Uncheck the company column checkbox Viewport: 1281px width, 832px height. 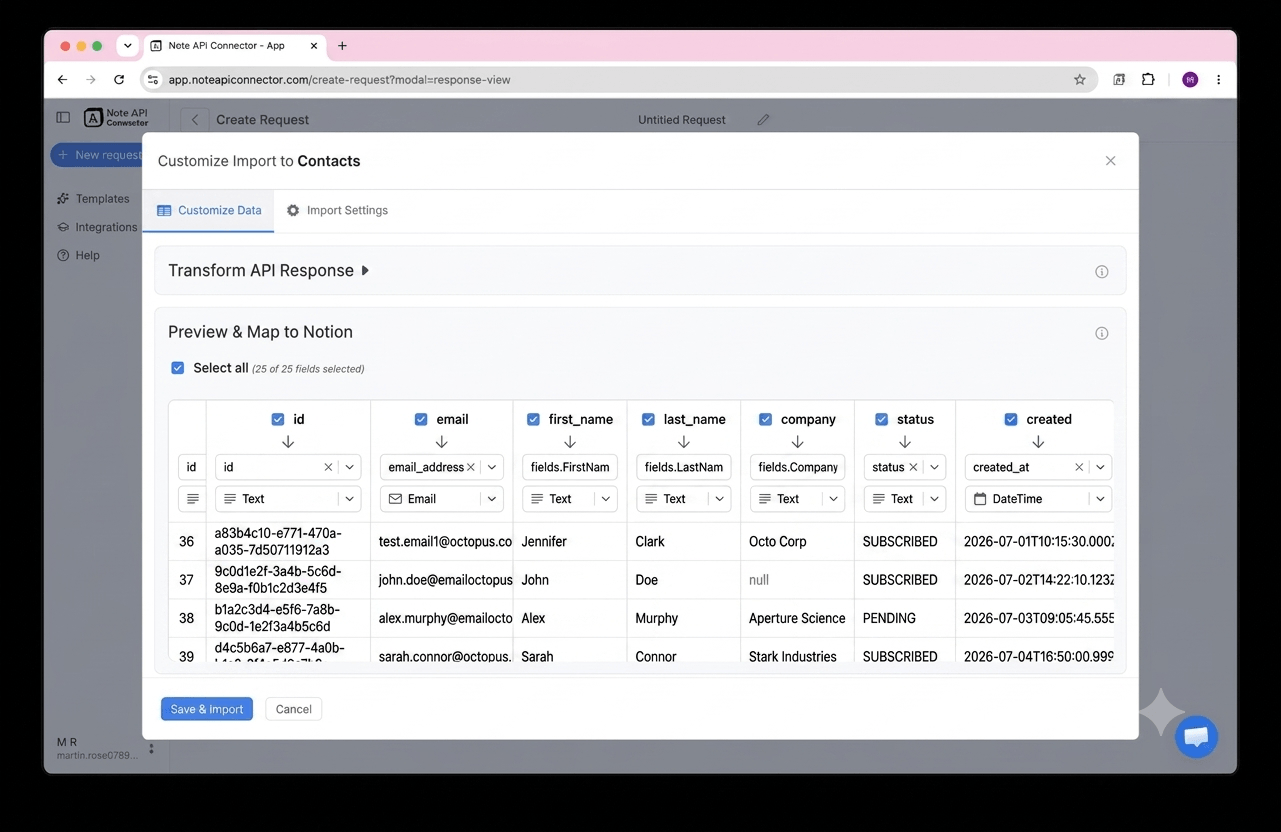tap(765, 420)
